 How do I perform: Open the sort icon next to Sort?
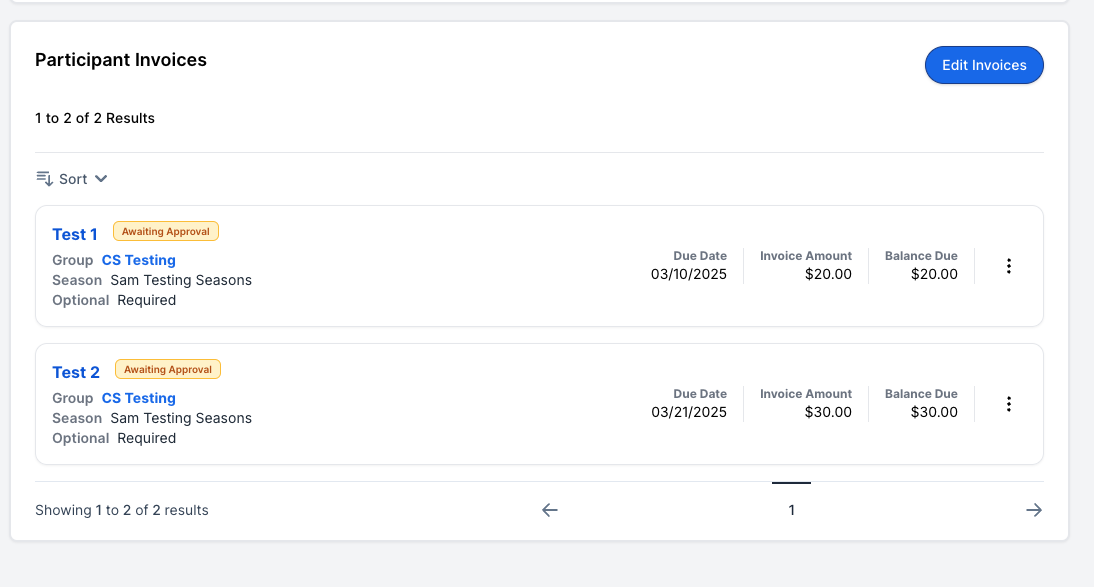coord(43,178)
